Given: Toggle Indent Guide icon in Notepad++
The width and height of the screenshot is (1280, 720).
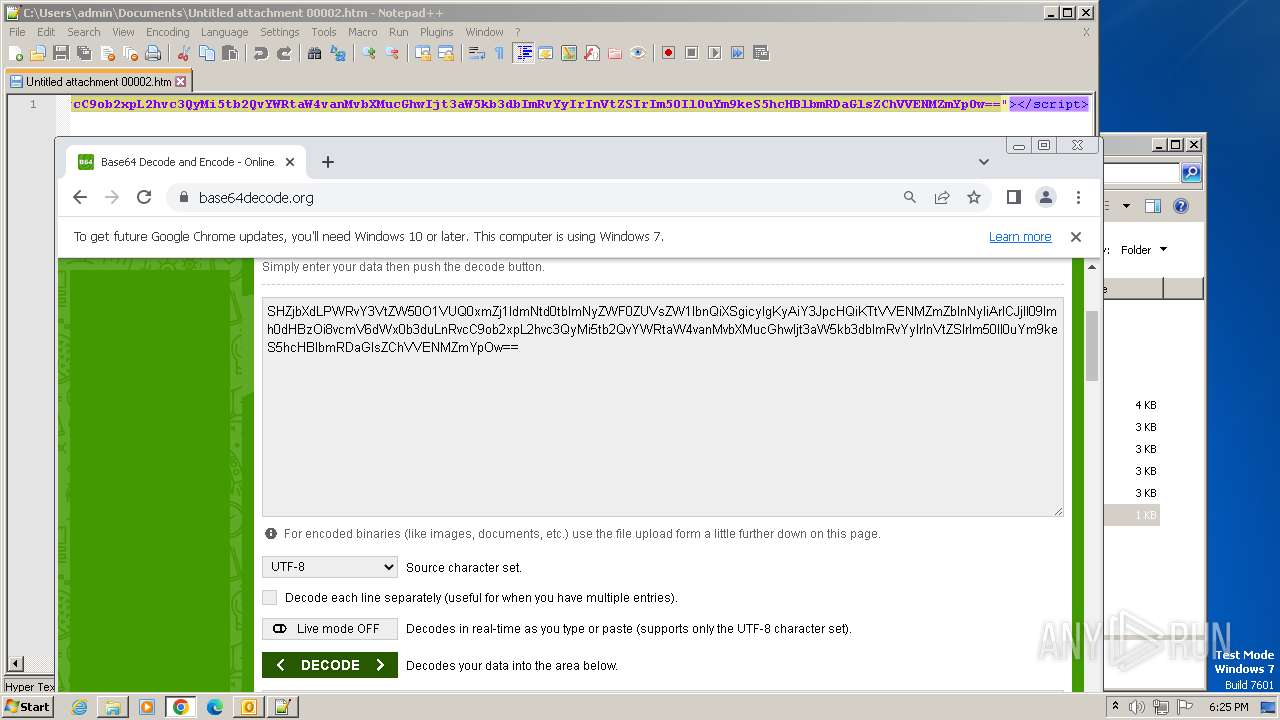Looking at the screenshot, I should (522, 53).
